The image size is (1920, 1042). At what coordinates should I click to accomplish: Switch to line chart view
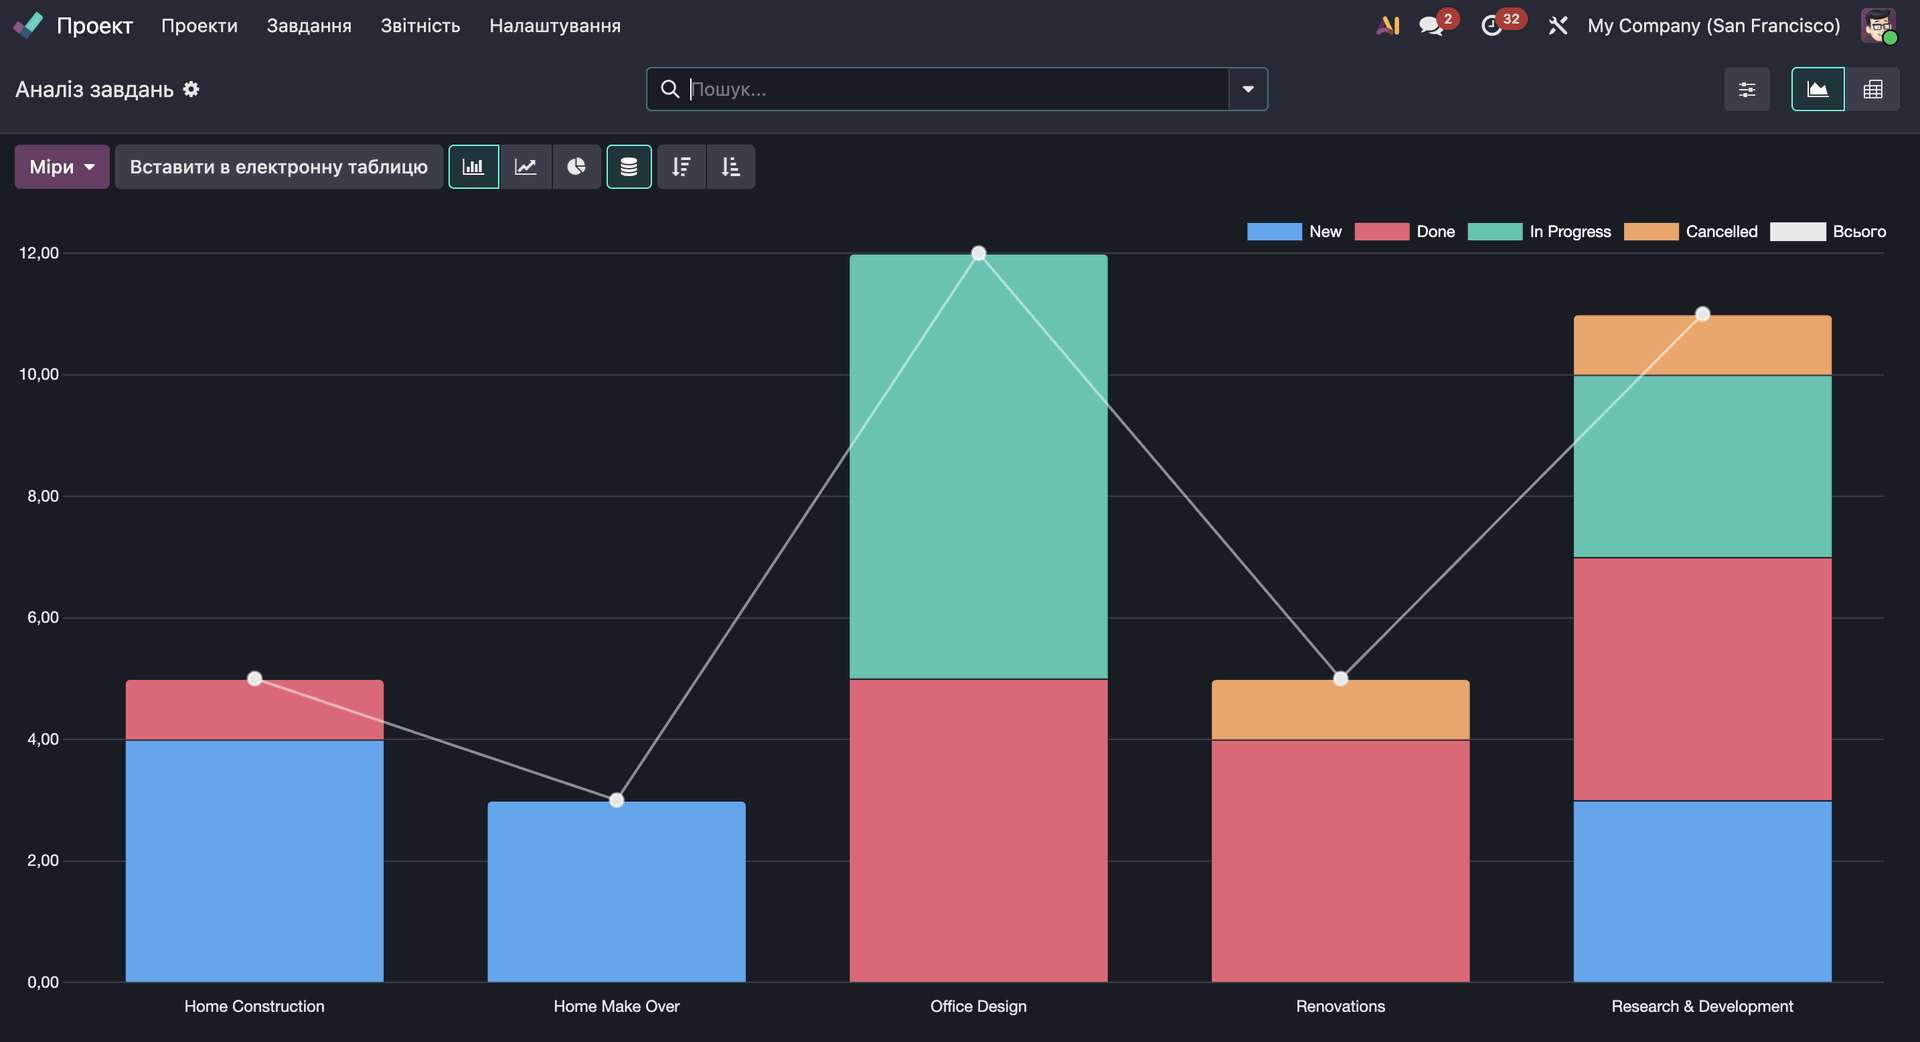click(526, 167)
